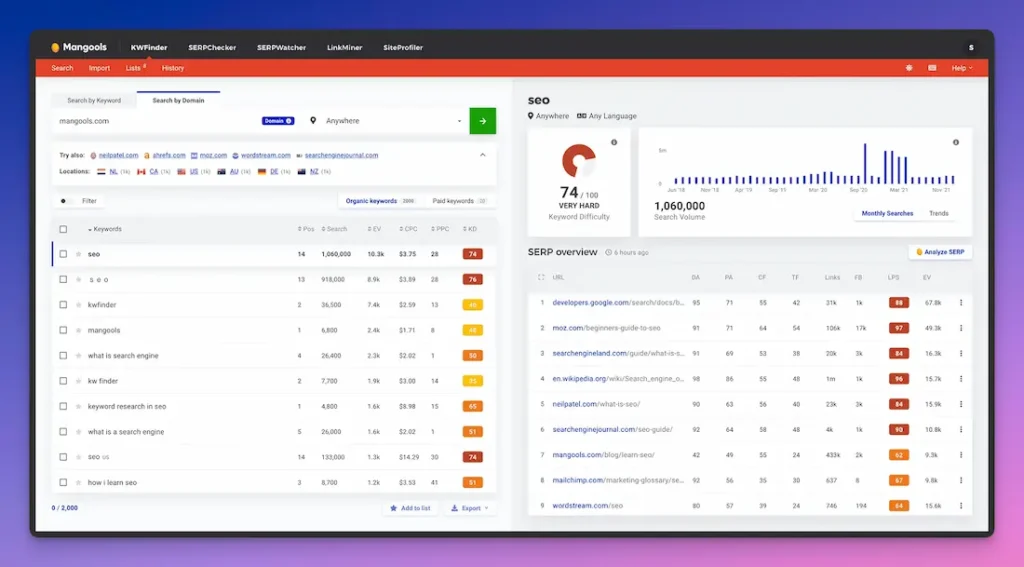Switch to Search by Keyword tab
The image size is (1024, 567).
(94, 101)
